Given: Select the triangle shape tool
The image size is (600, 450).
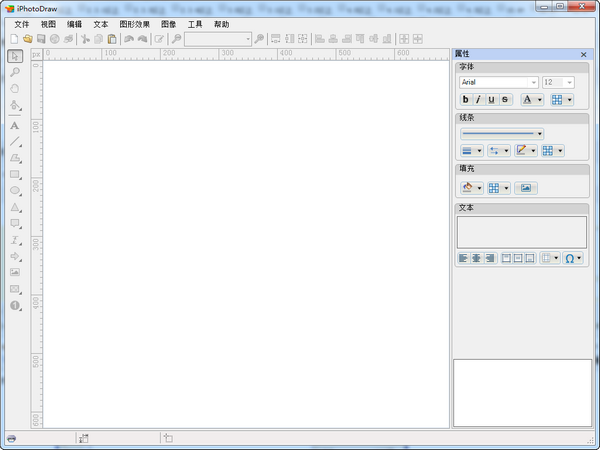Looking at the screenshot, I should point(15,207).
